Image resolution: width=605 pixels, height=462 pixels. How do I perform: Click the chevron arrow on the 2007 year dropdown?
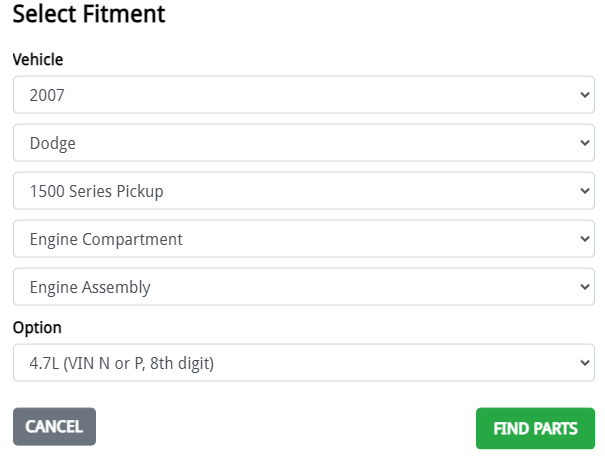click(x=585, y=95)
